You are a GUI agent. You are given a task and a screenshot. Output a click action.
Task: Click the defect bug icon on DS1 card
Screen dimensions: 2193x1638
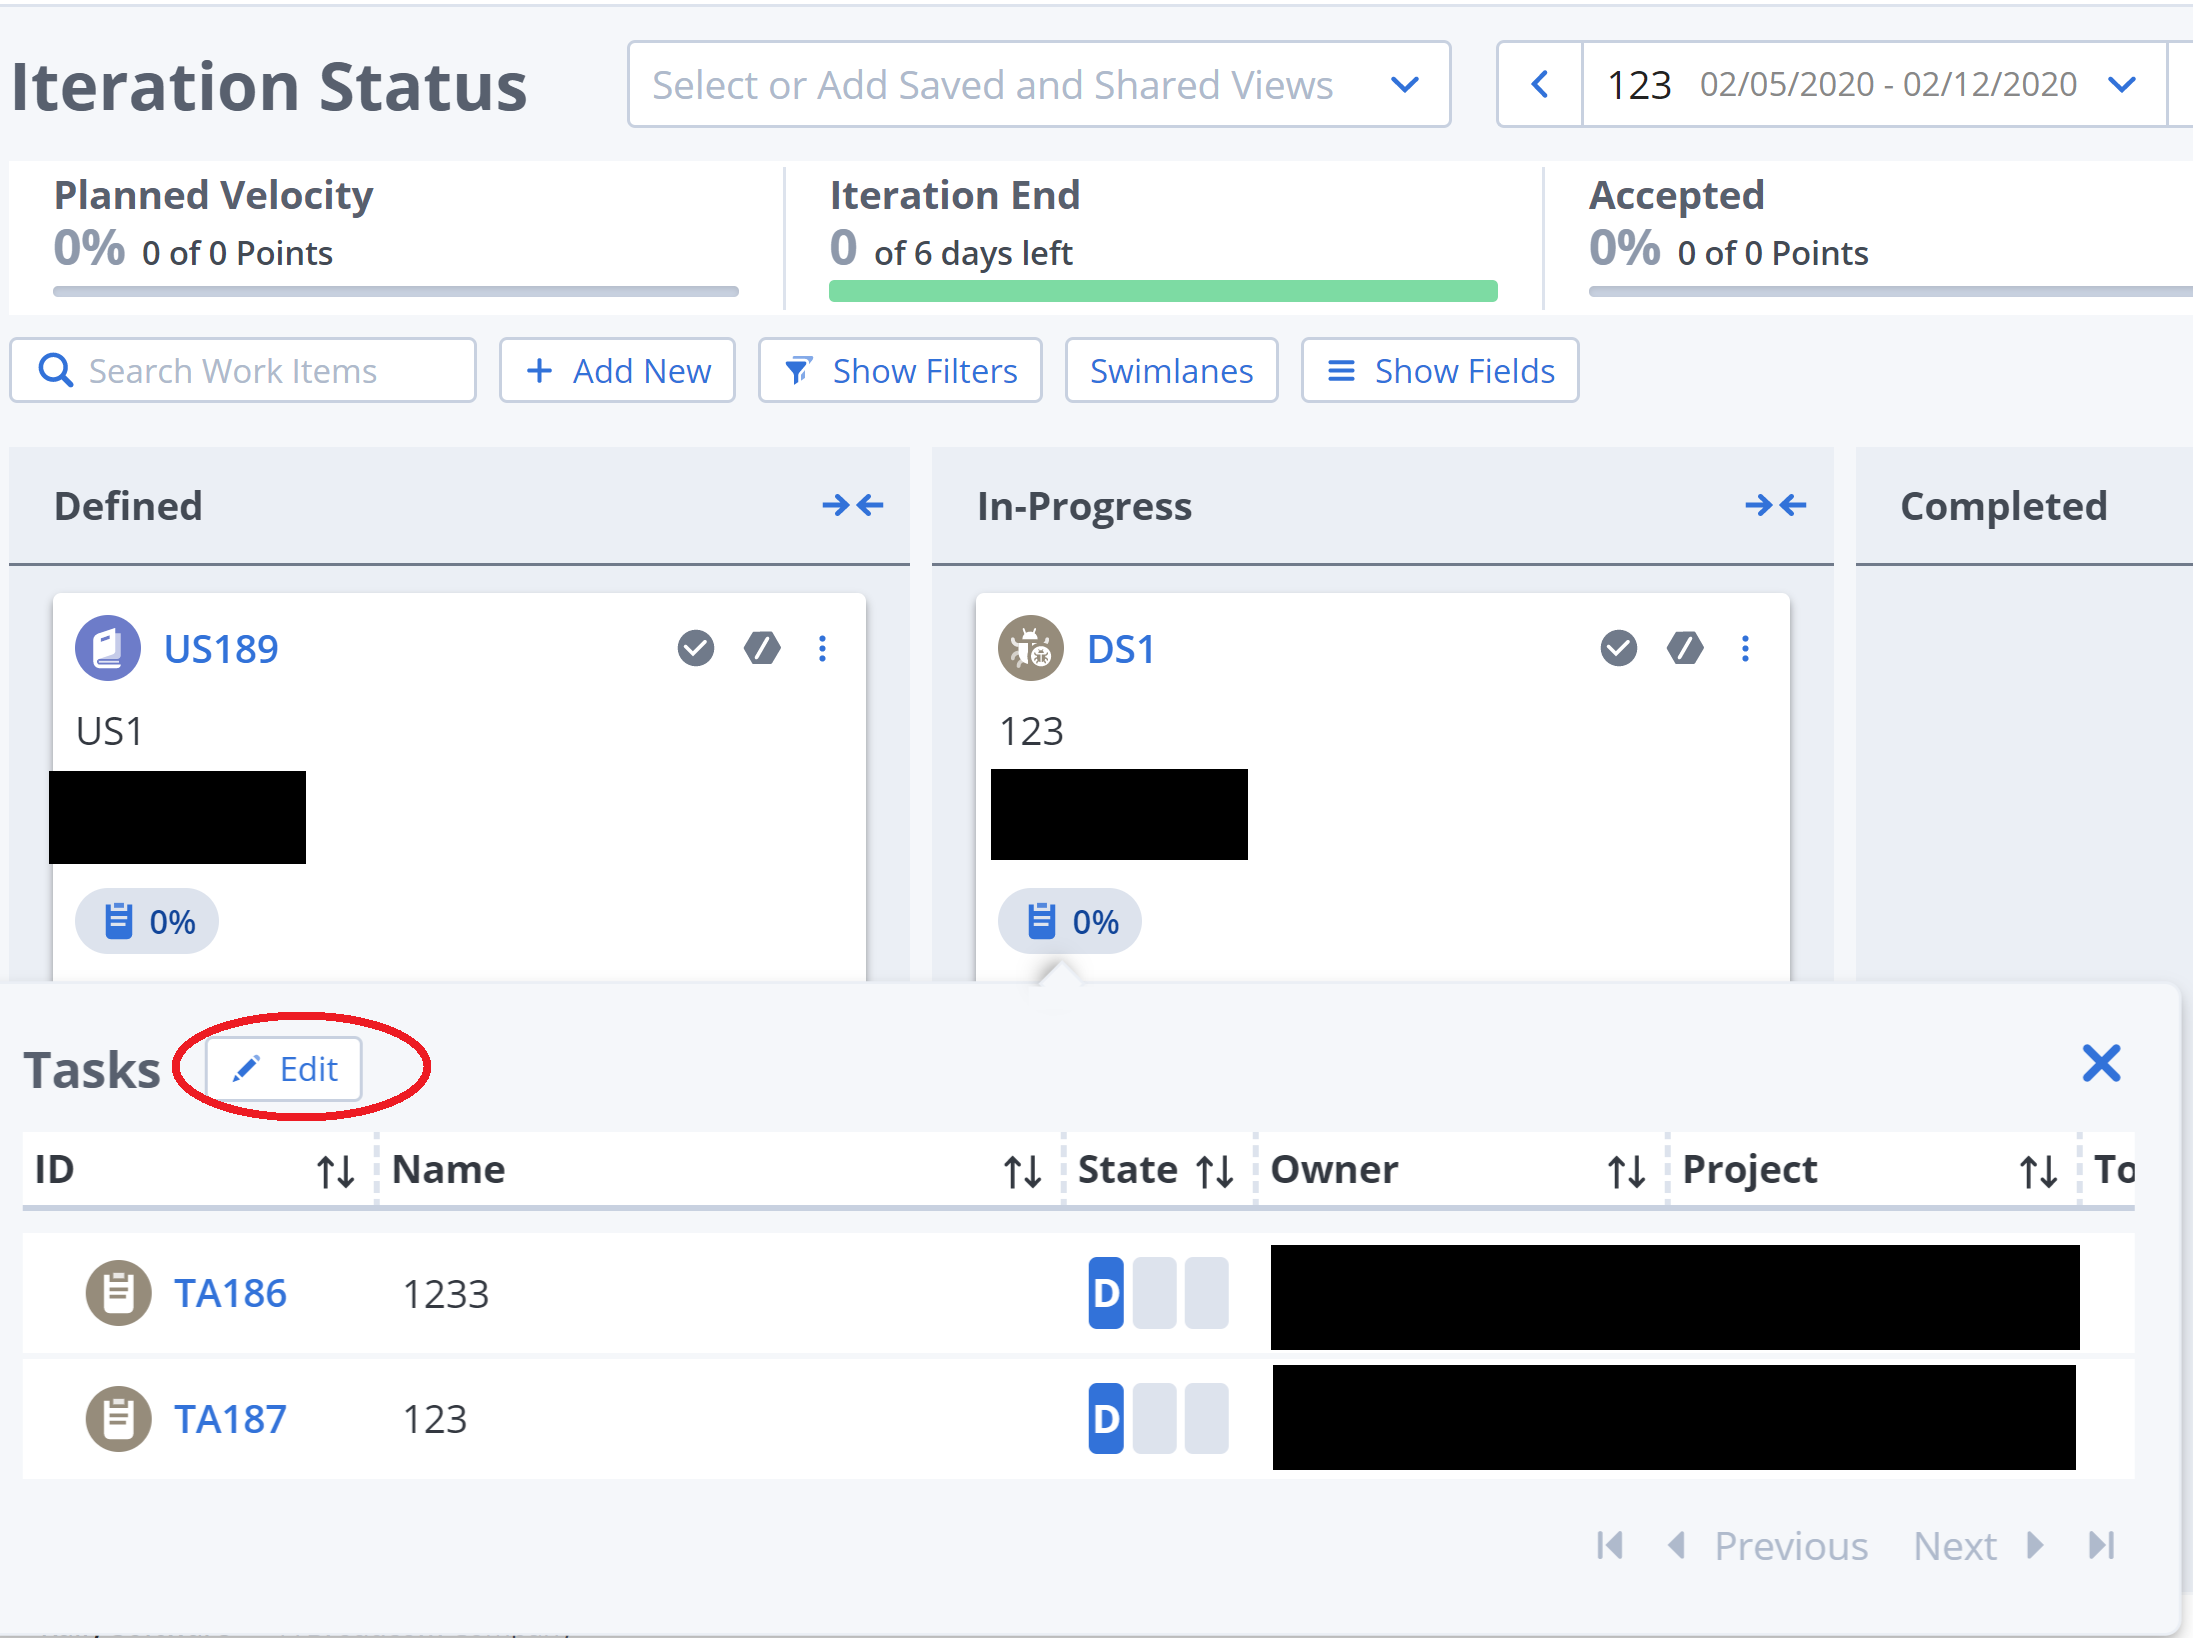(x=1030, y=648)
